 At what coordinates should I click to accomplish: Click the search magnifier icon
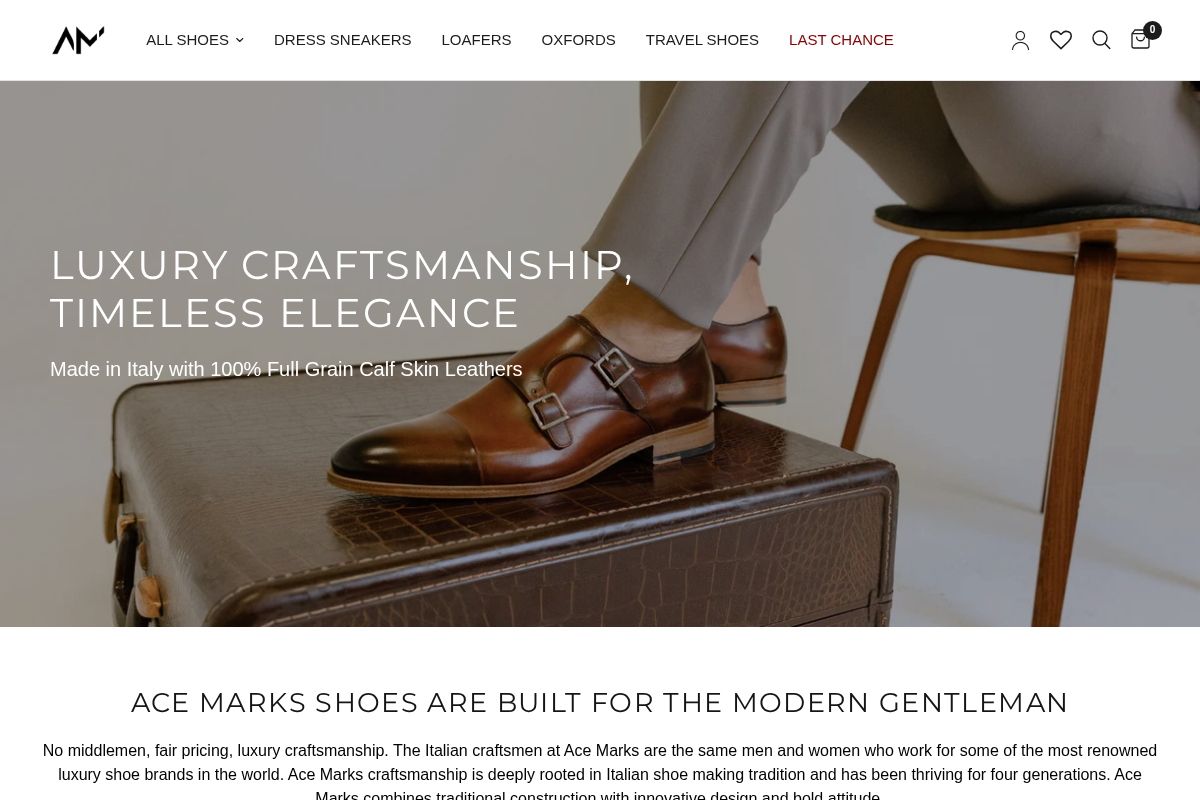[x=1101, y=40]
